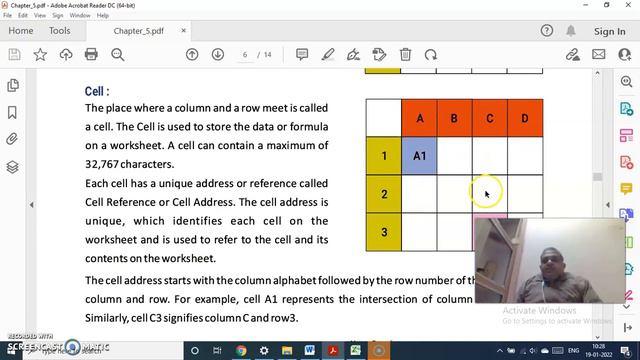640x360 pixels.
Task: Close the Chapter_5.pdf tab
Action: 184,31
